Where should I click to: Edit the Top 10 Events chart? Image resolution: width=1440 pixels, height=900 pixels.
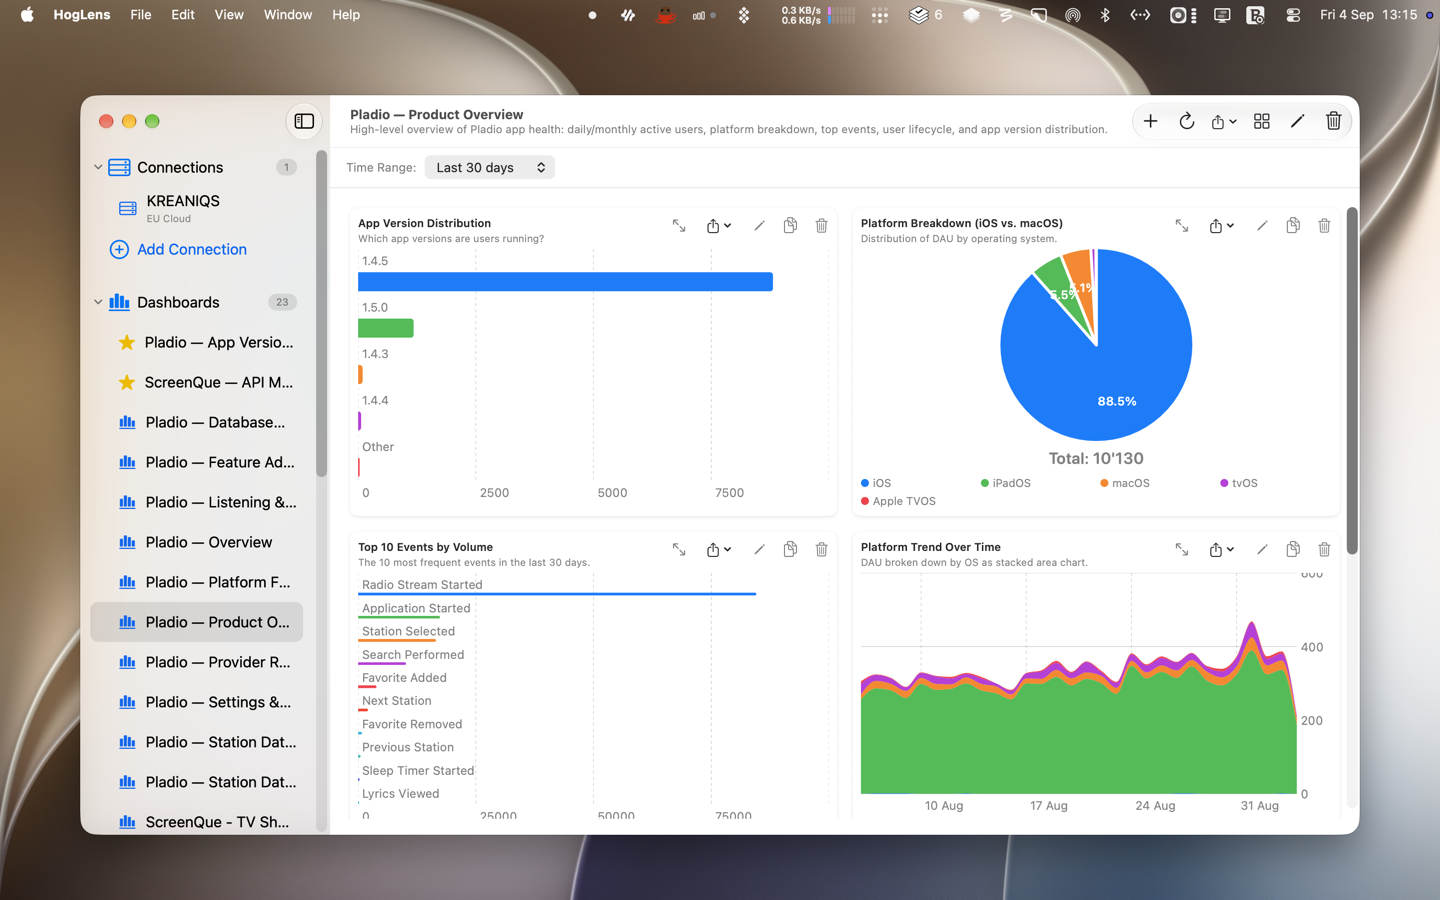pos(759,549)
